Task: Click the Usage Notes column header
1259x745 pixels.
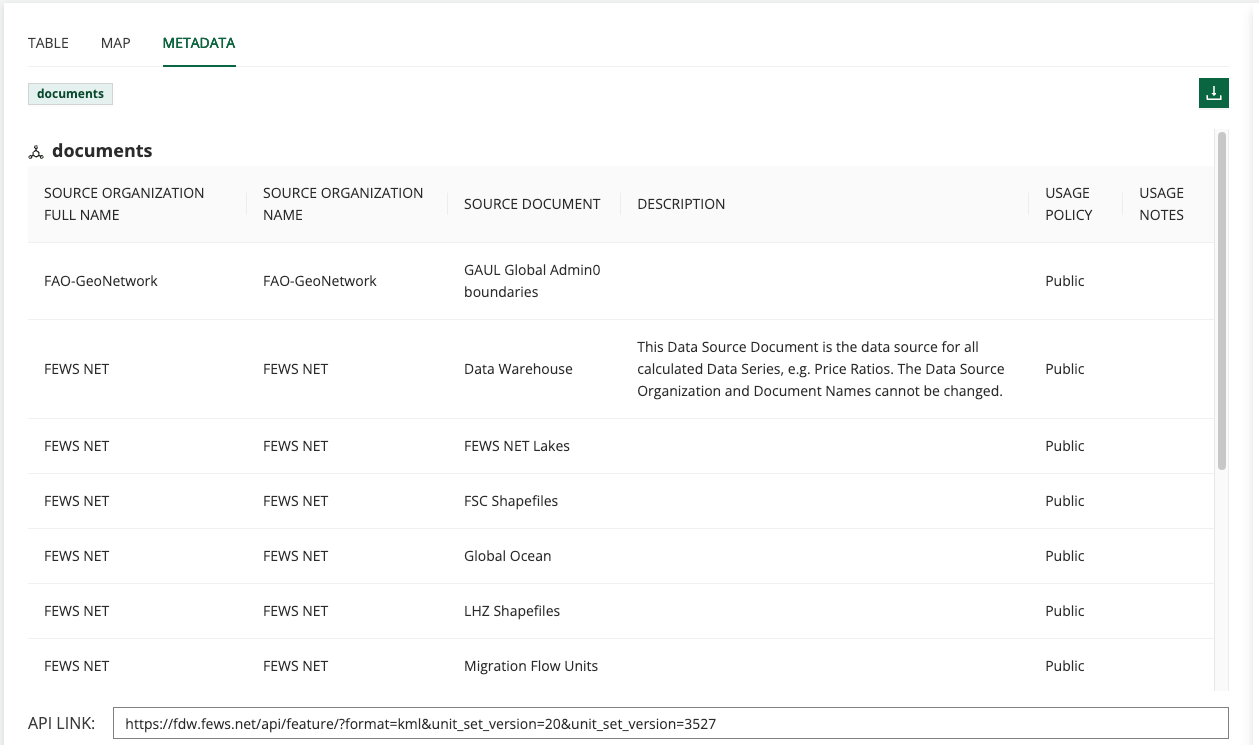Action: [1161, 204]
